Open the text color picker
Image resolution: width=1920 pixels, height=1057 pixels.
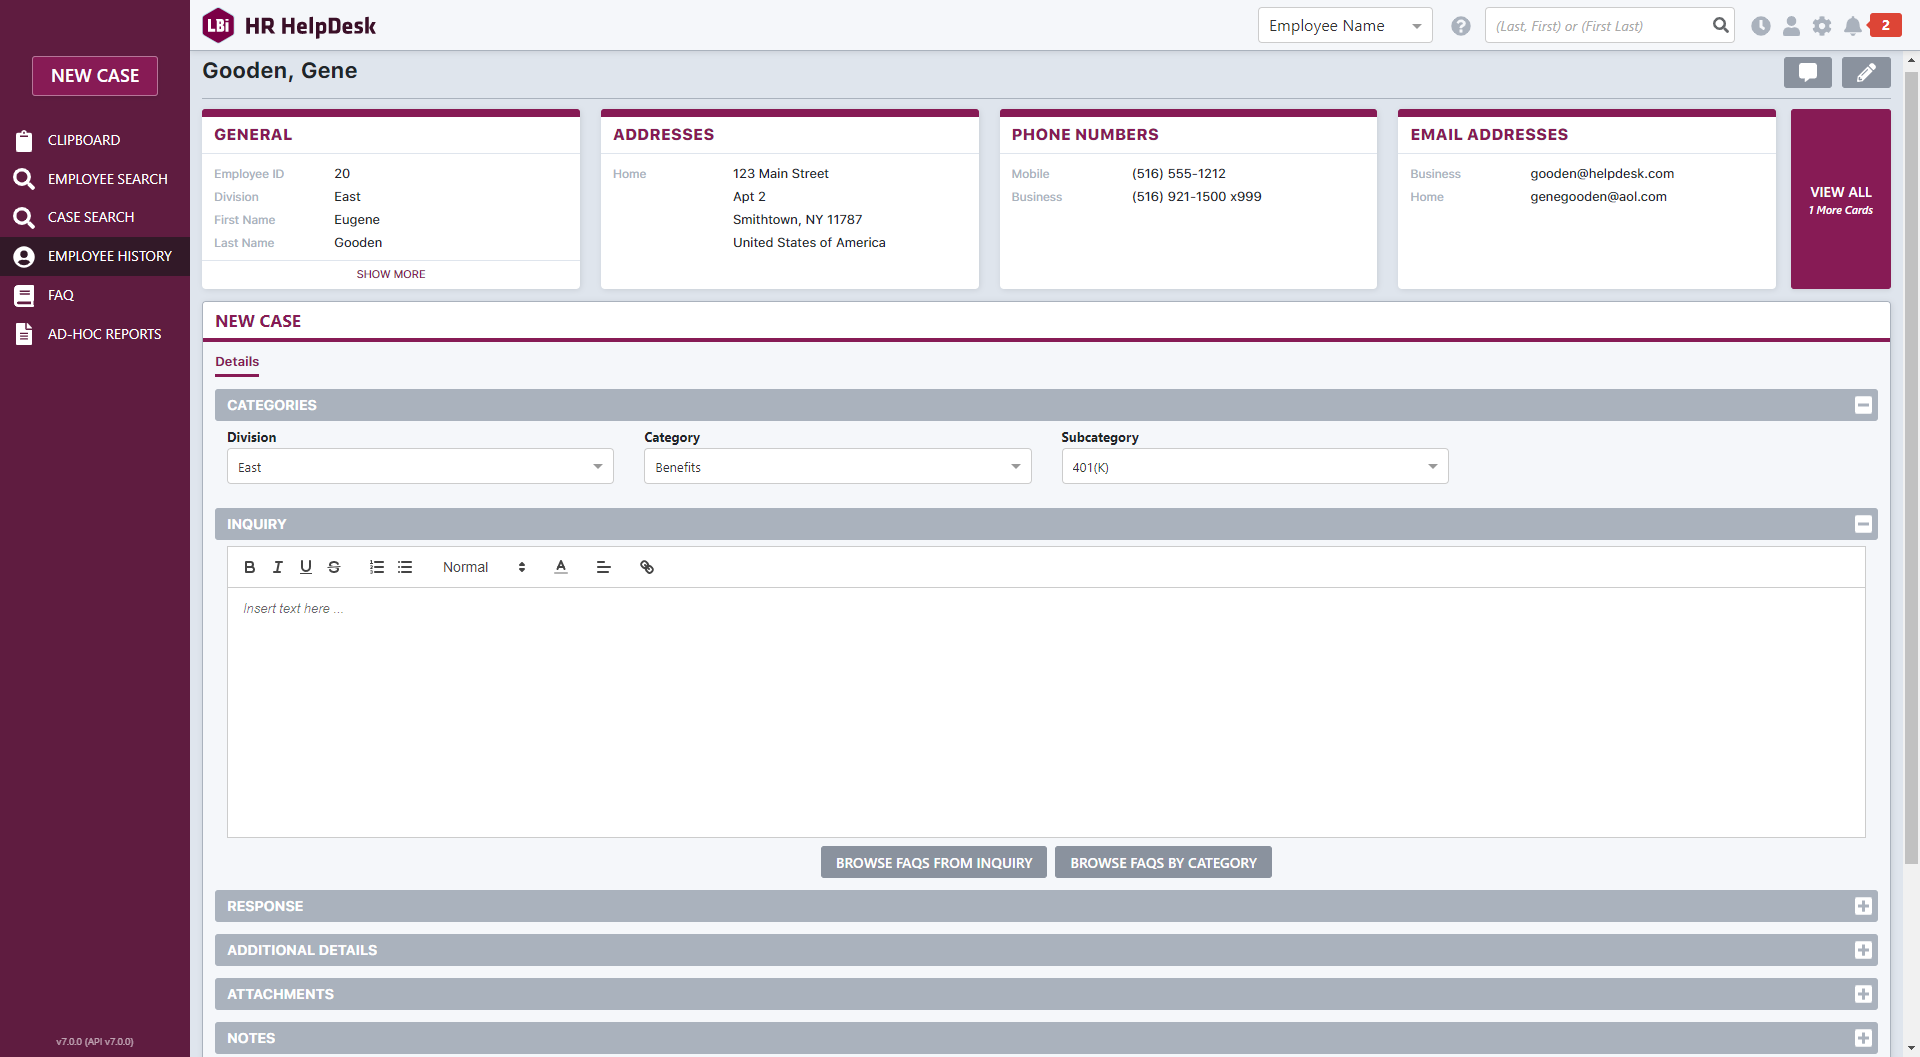(x=561, y=567)
